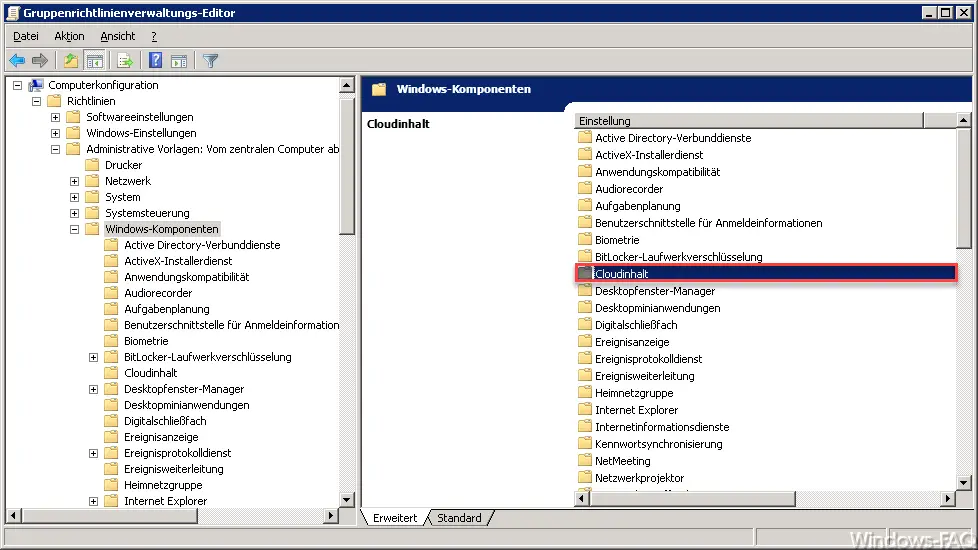The width and height of the screenshot is (978, 550).
Task: Click the settings list scroll down arrow
Action: pyautogui.click(x=964, y=483)
